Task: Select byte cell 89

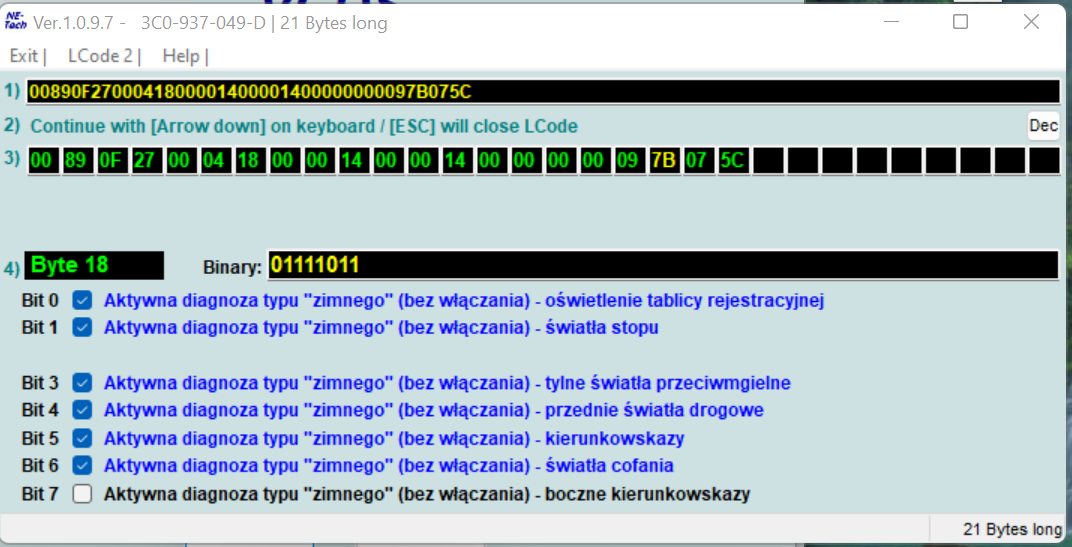Action: click(78, 161)
